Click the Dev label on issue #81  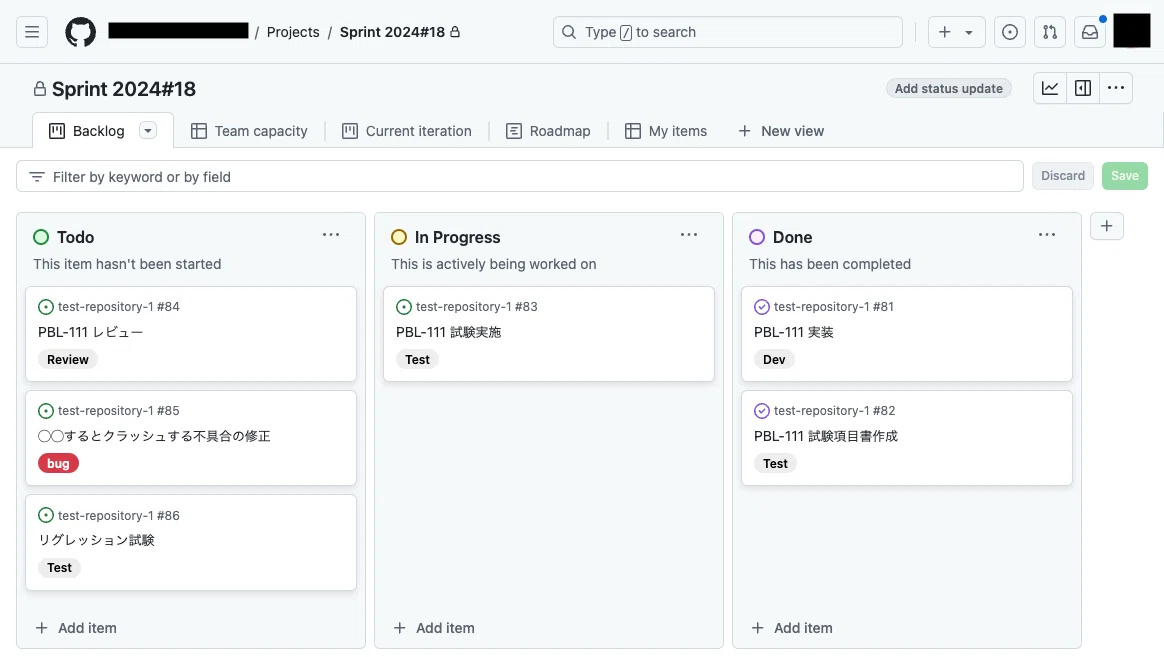[774, 359]
